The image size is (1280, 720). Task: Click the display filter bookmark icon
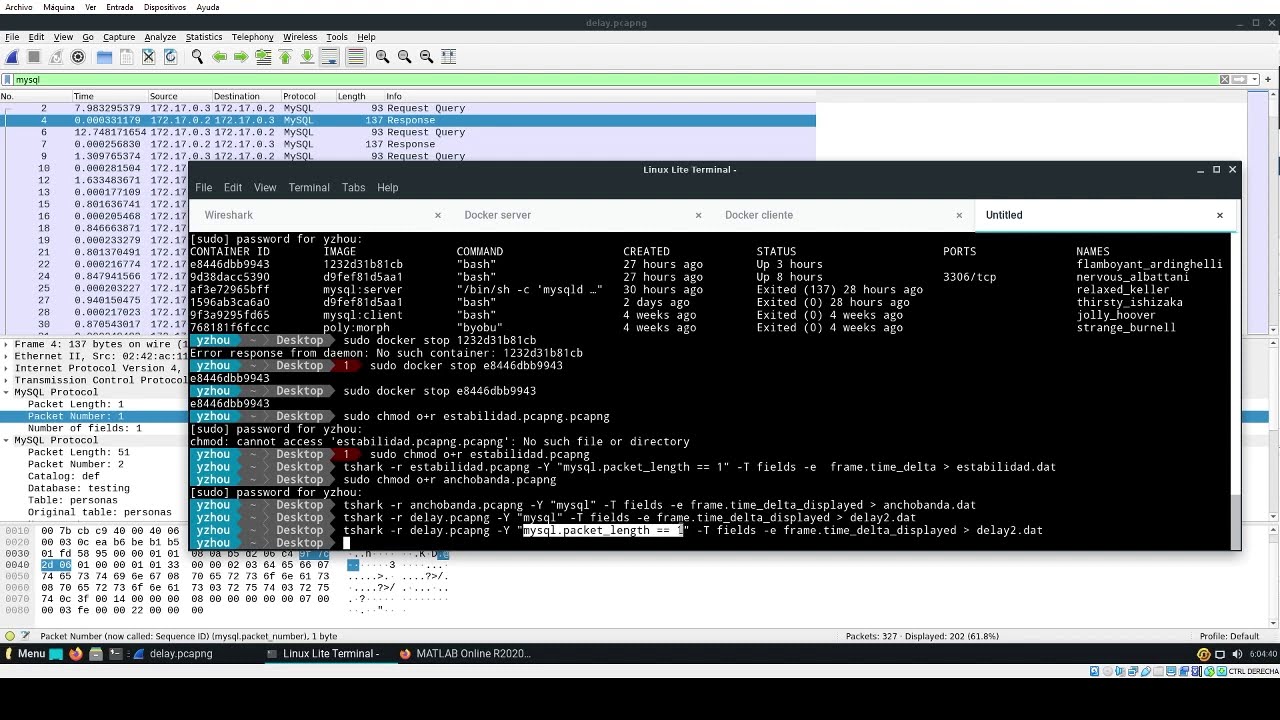[7, 80]
